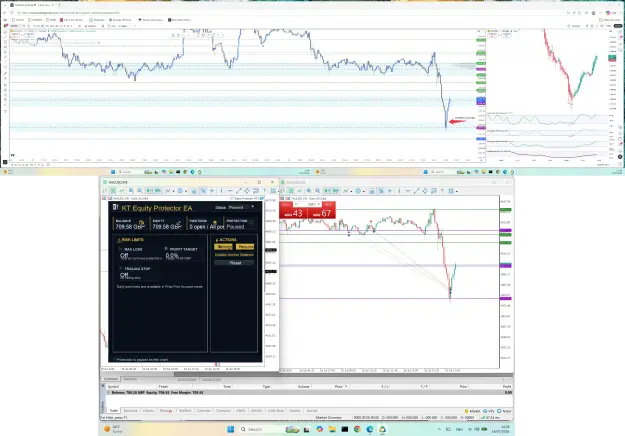This screenshot has height=436, width=625.
Task: Select equidistant channel tool in left MetaTrader toolbar
Action: 247,191
